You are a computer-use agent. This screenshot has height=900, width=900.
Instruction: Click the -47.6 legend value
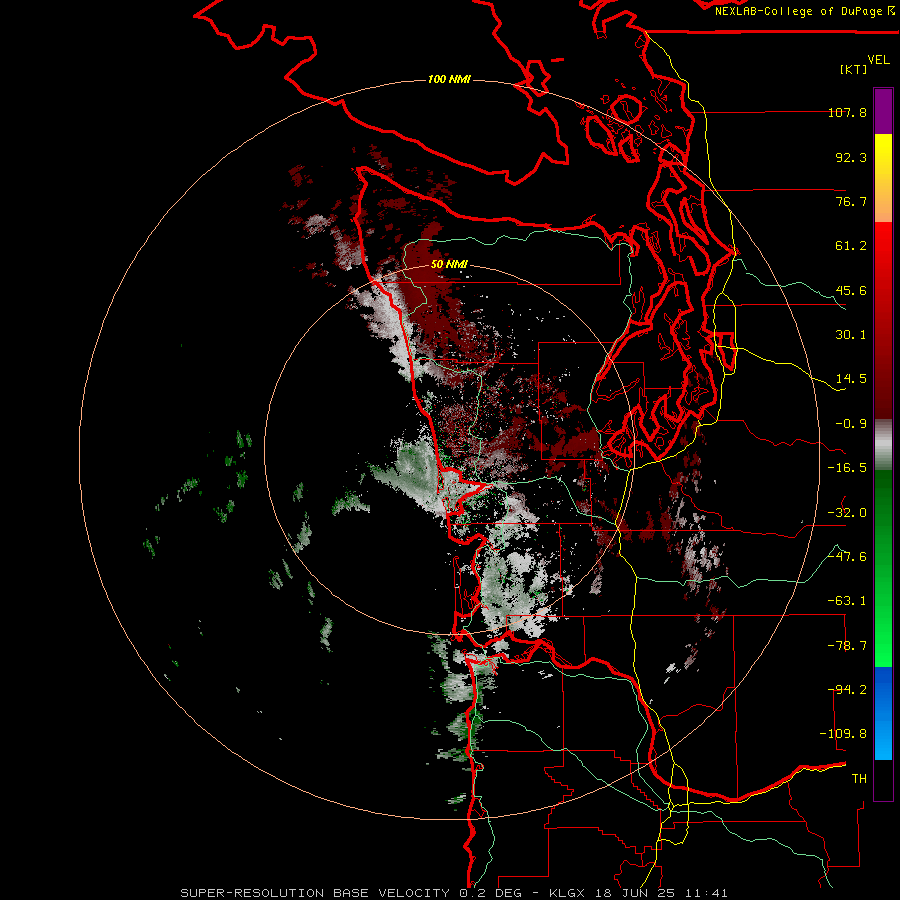pos(847,557)
